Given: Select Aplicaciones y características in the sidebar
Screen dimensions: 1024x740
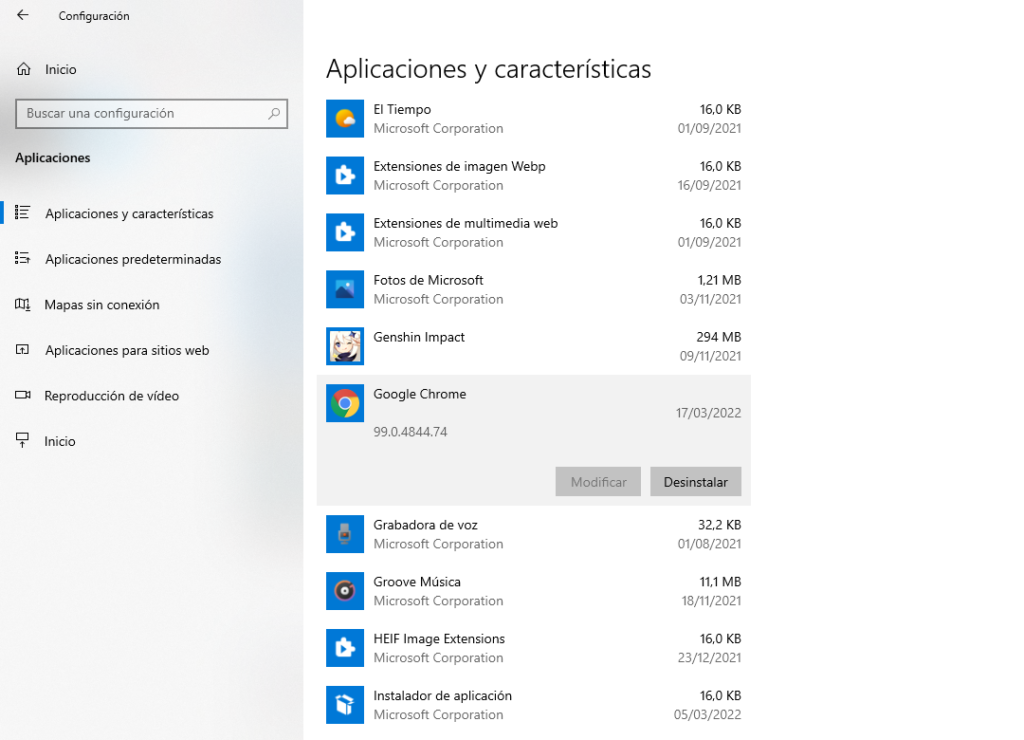Looking at the screenshot, I should tap(129, 214).
